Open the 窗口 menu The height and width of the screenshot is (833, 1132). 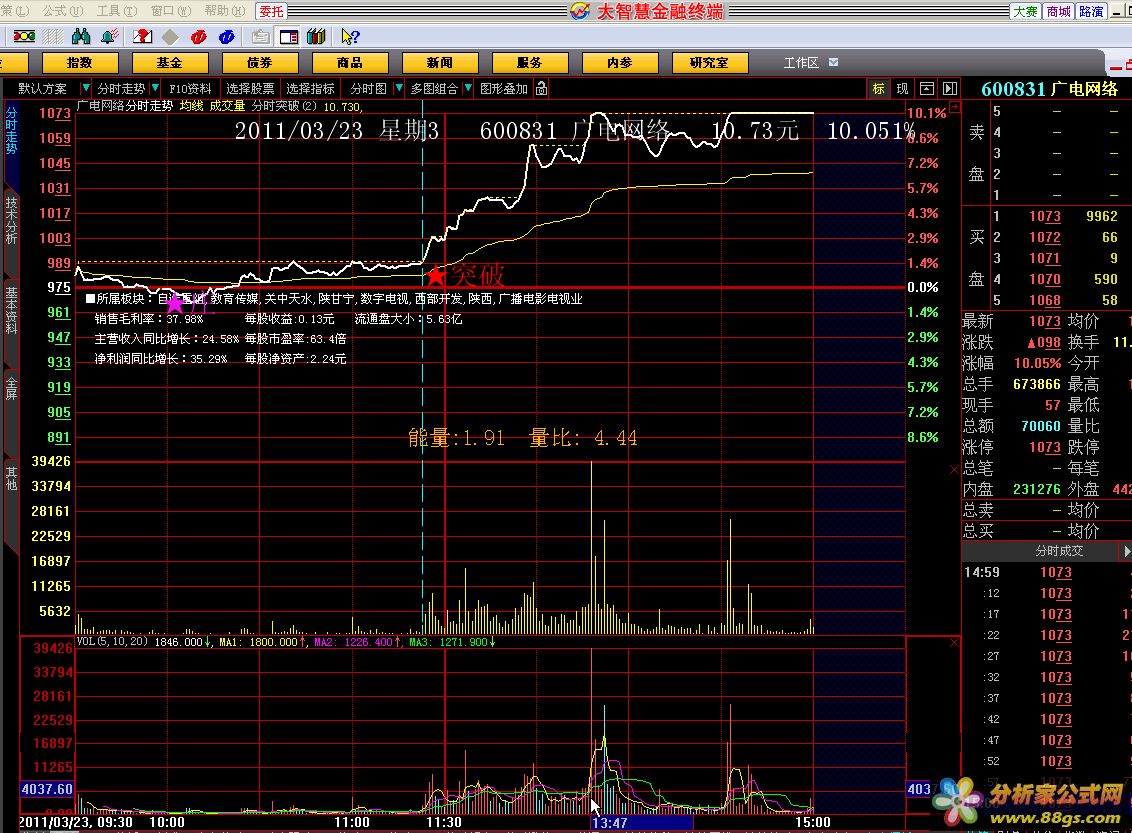(x=171, y=11)
